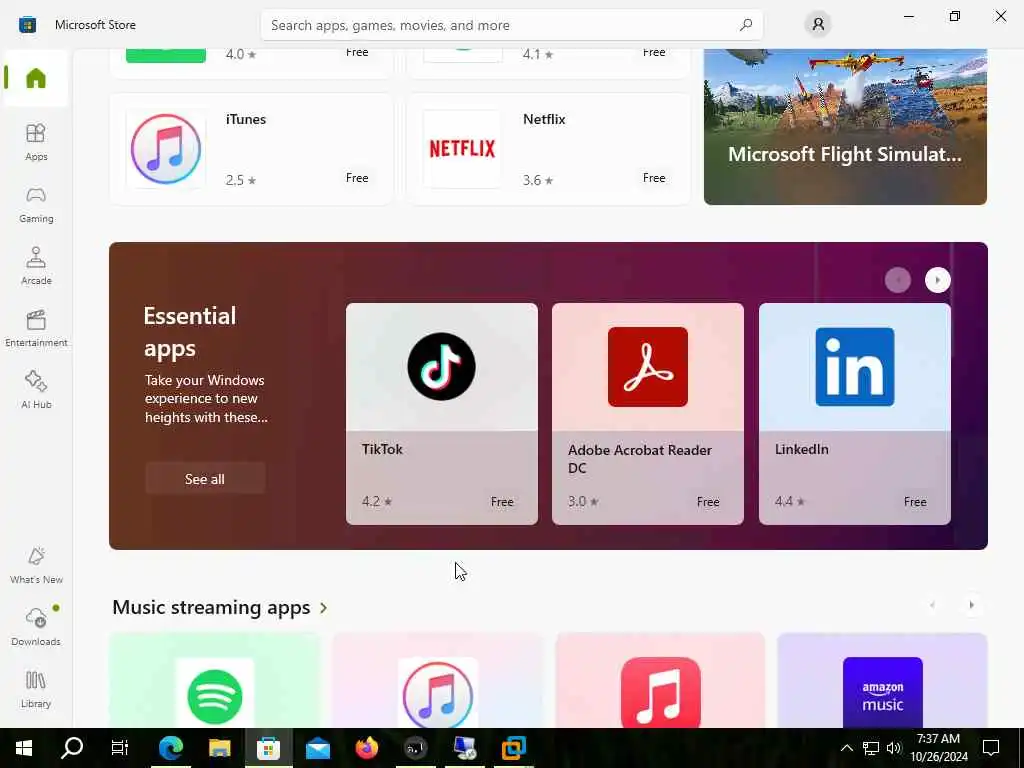1024x768 pixels.
Task: Click the Free label on Netflix
Action: pyautogui.click(x=654, y=178)
